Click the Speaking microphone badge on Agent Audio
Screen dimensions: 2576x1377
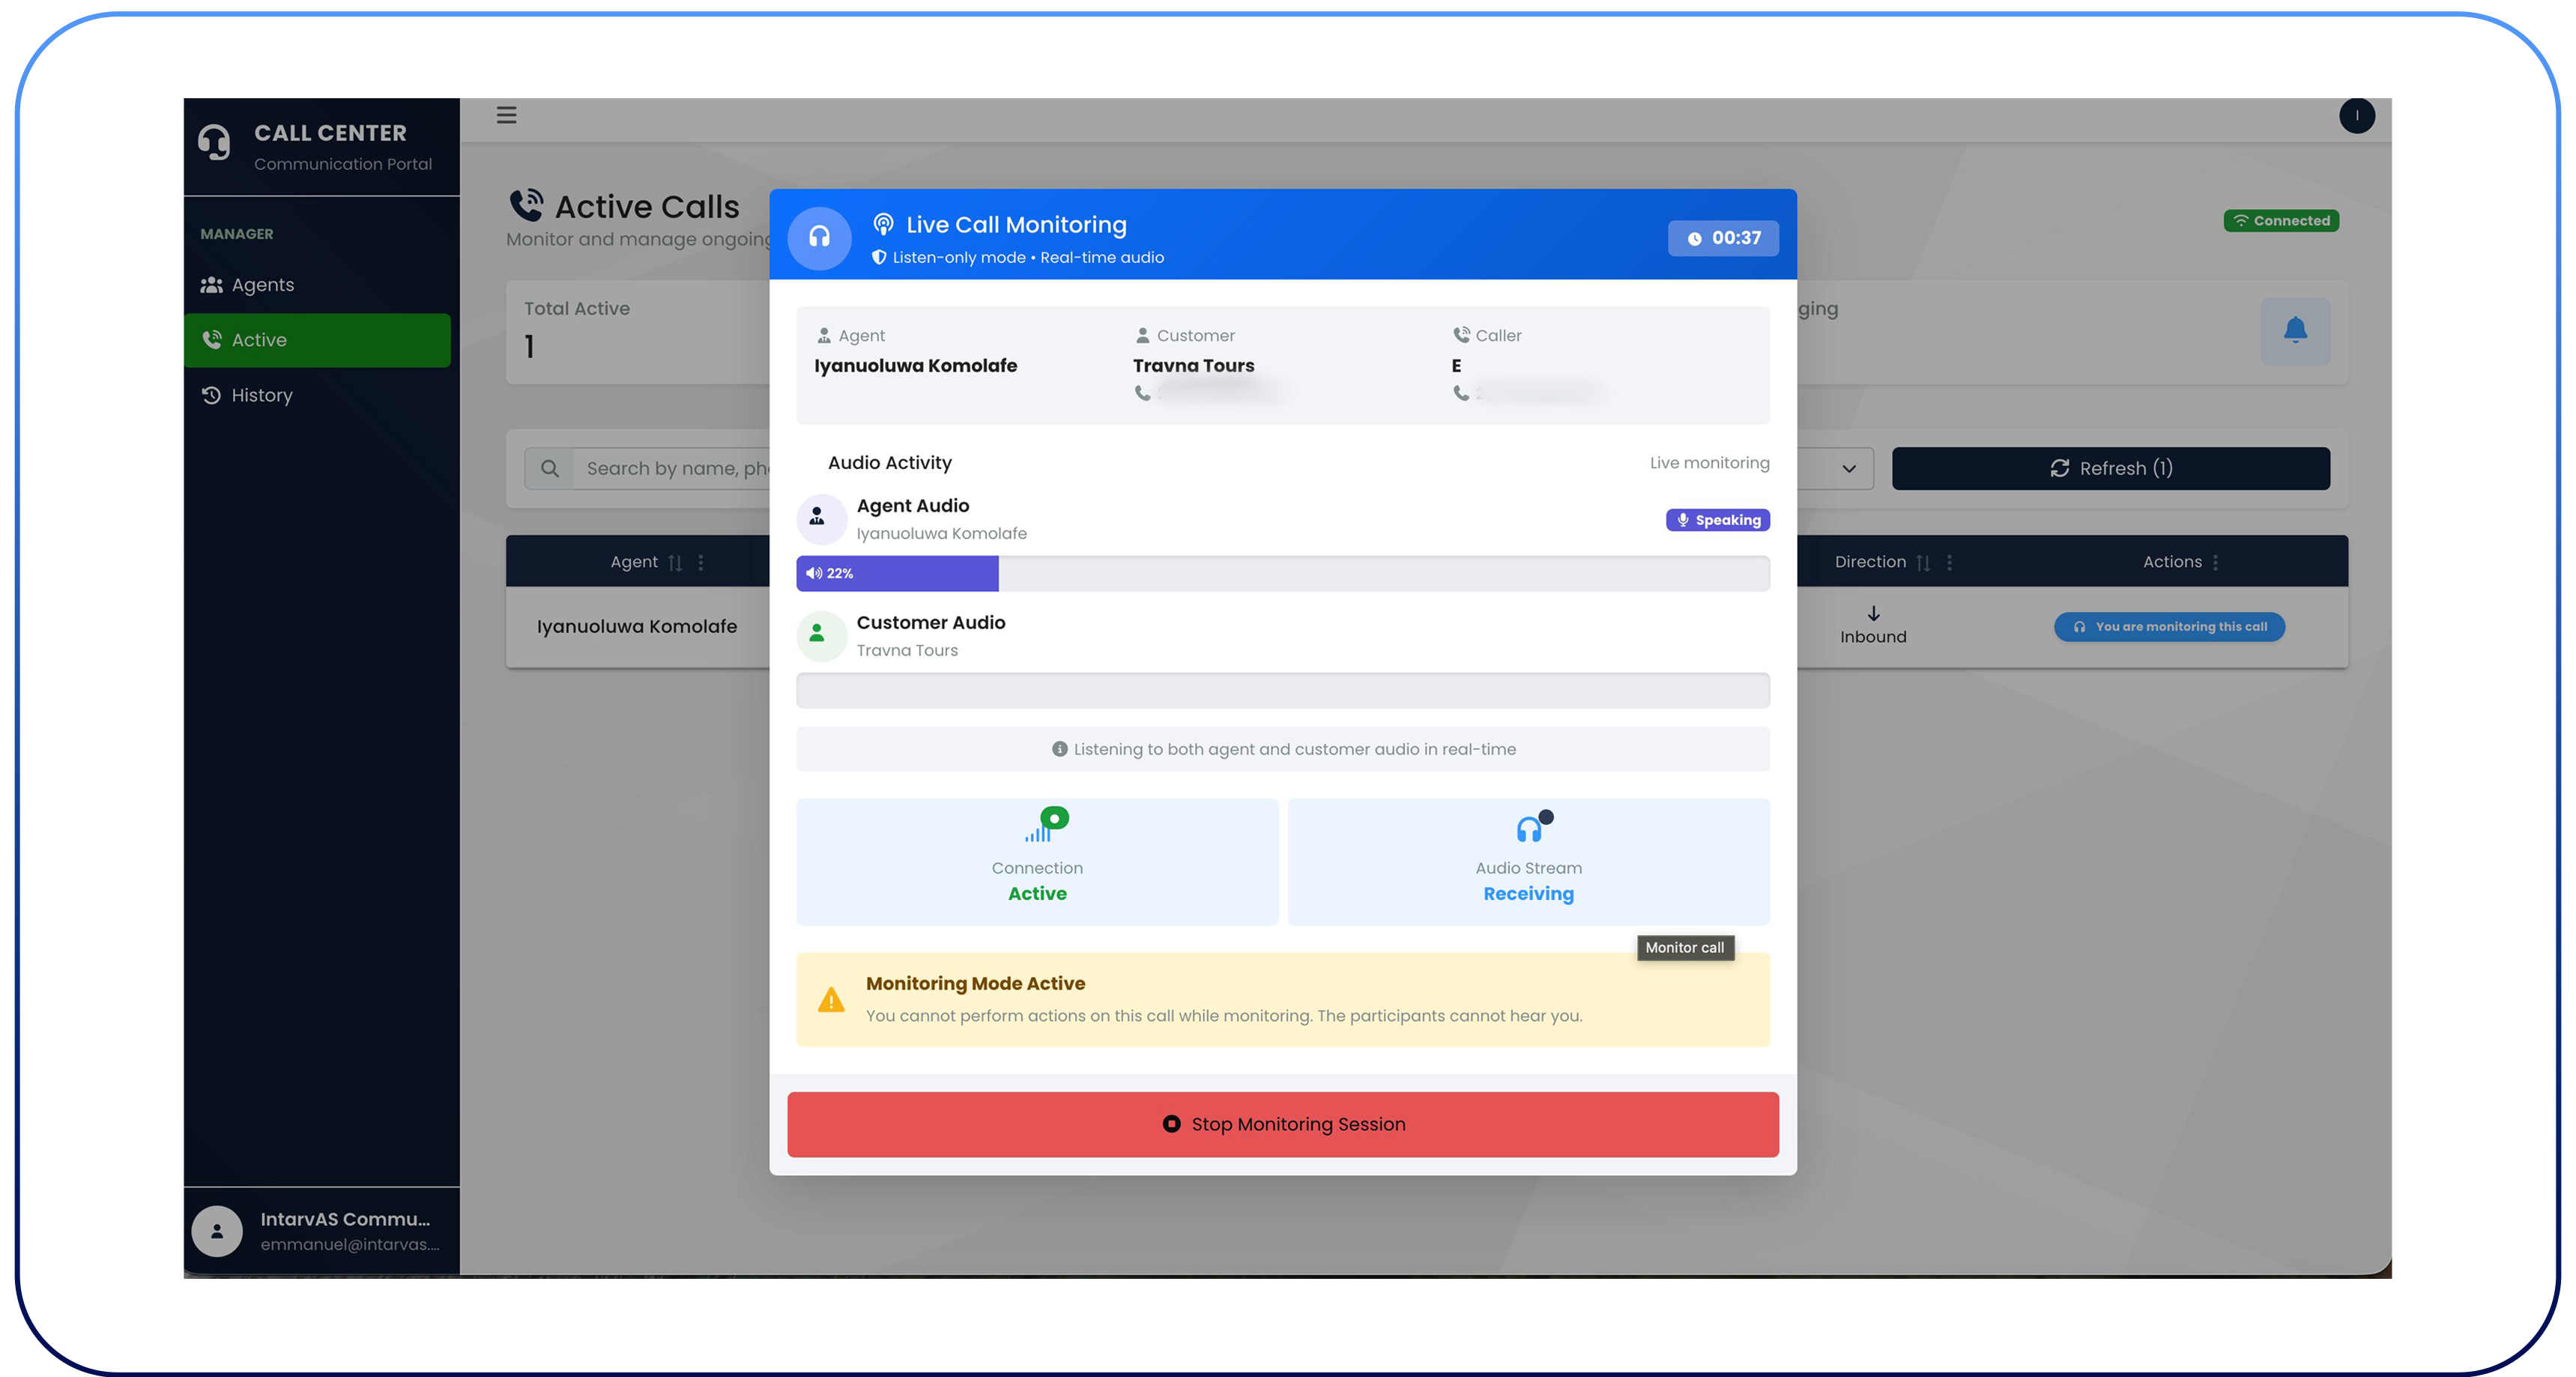[1717, 520]
